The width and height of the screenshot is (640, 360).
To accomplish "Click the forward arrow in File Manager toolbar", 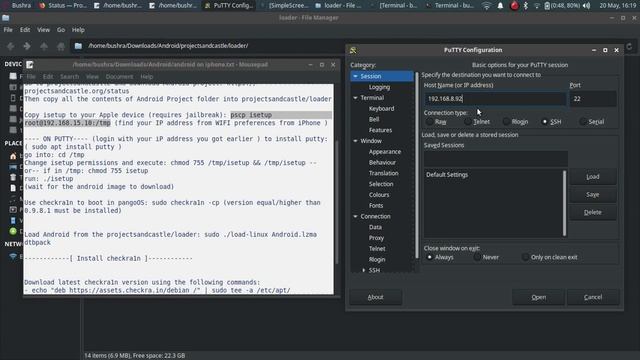I will click(27, 46).
